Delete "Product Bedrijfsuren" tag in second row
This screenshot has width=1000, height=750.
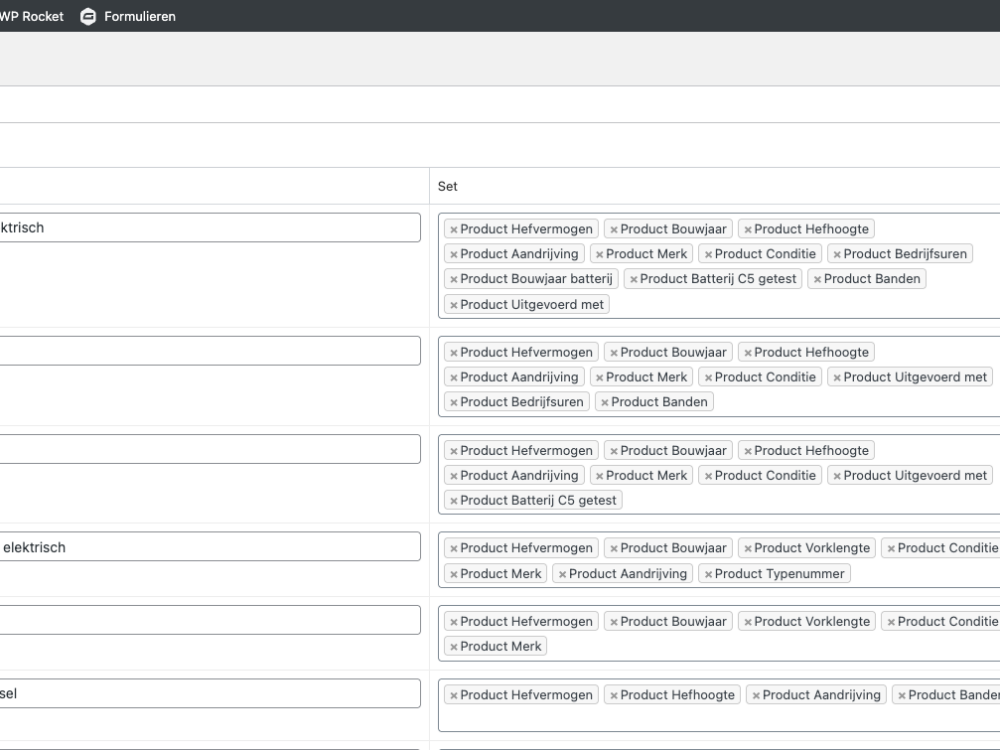point(454,403)
